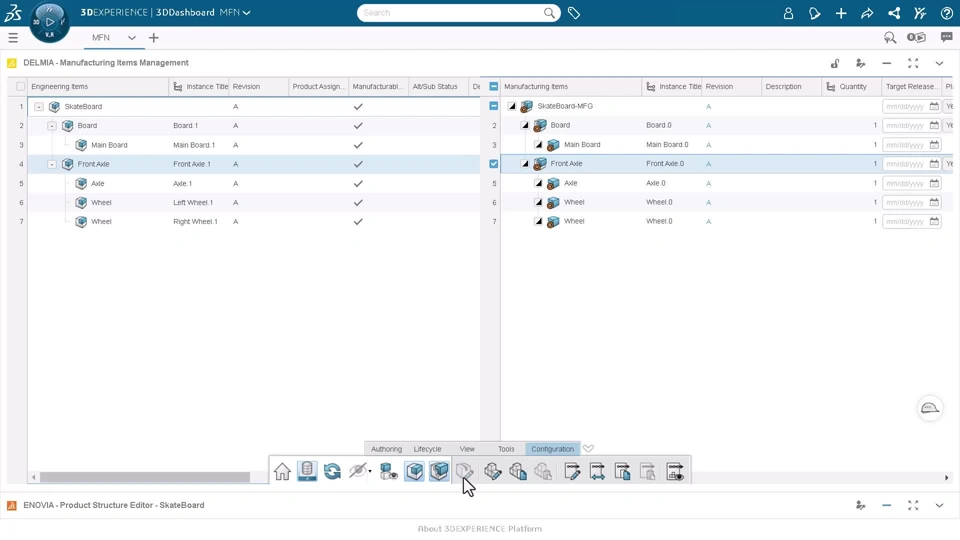Click the effectivity document with double arrow icon

(x=597, y=471)
